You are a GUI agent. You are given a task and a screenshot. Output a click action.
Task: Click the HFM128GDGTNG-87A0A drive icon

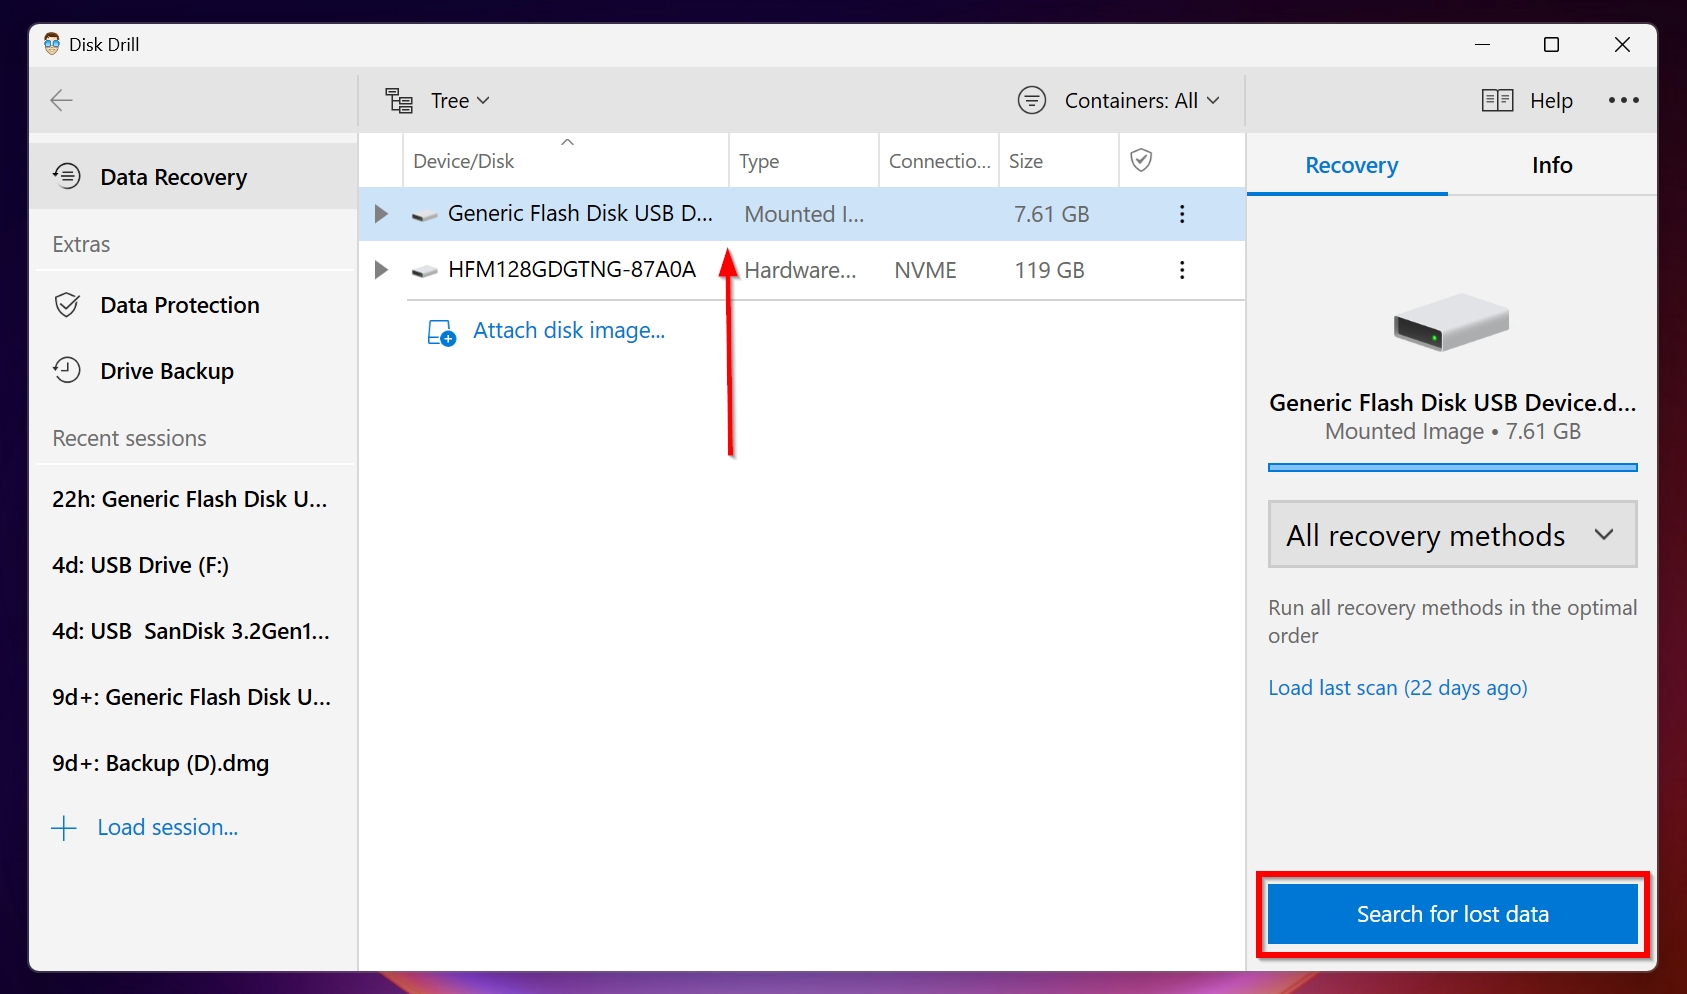coord(425,271)
